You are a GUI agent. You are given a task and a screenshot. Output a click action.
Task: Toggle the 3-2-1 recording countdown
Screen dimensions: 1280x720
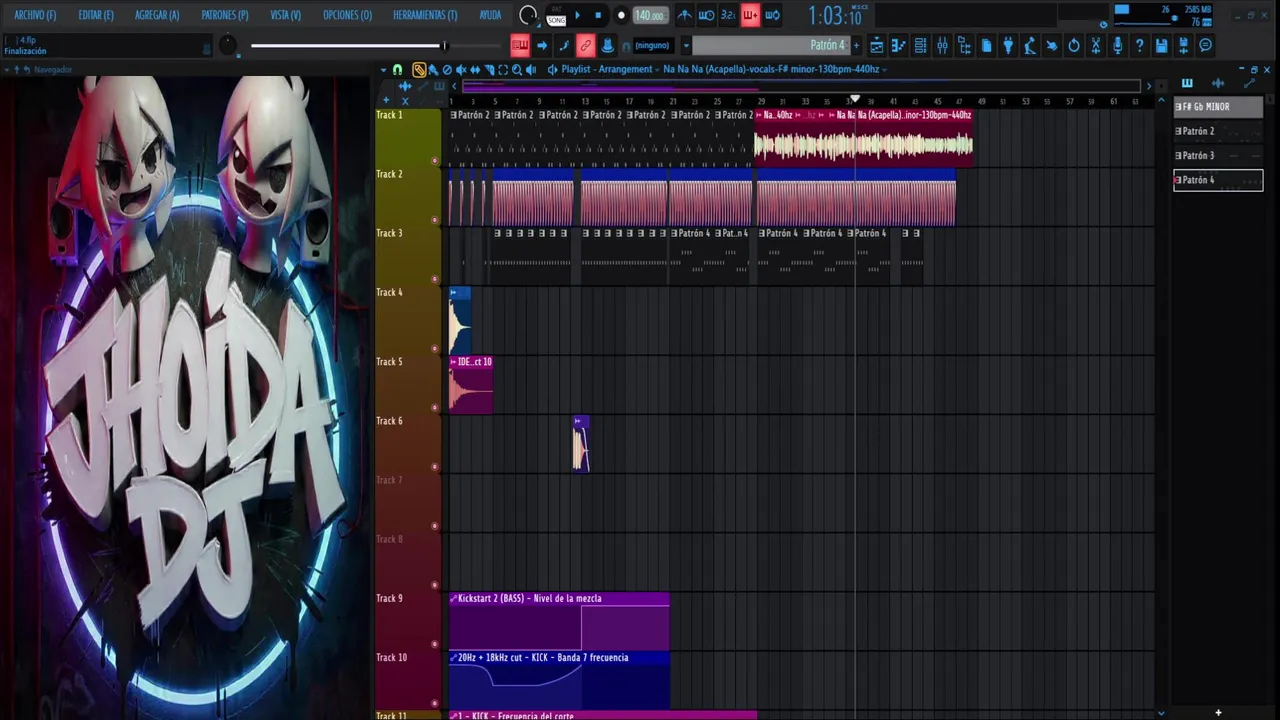[728, 15]
